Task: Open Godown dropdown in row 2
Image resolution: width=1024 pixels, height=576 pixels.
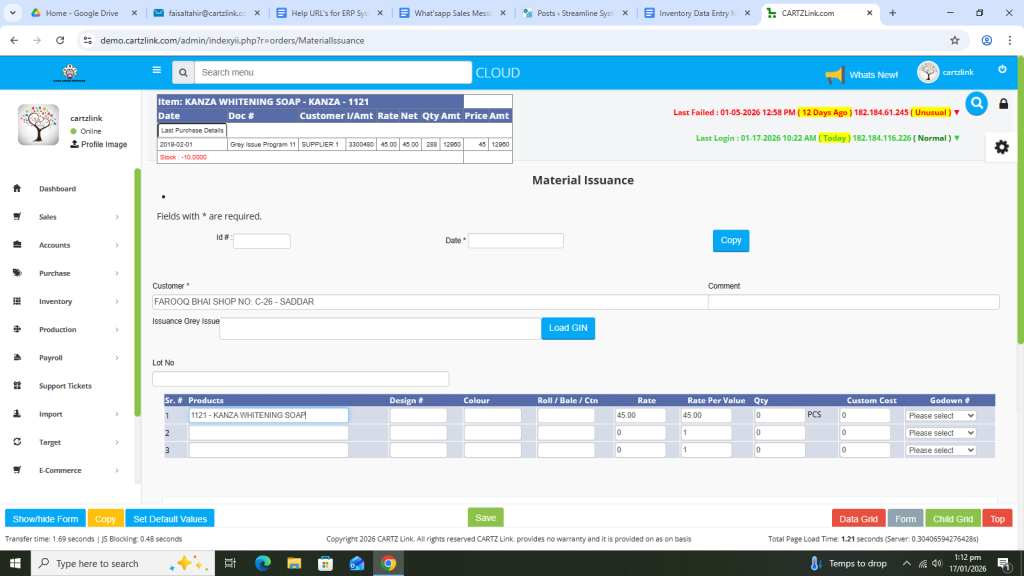Action: (940, 433)
